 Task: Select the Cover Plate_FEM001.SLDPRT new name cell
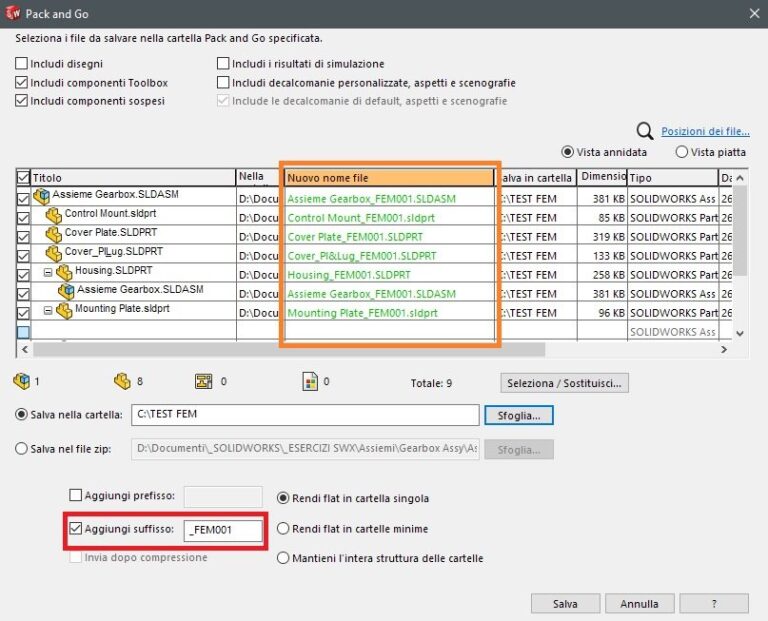(389, 237)
